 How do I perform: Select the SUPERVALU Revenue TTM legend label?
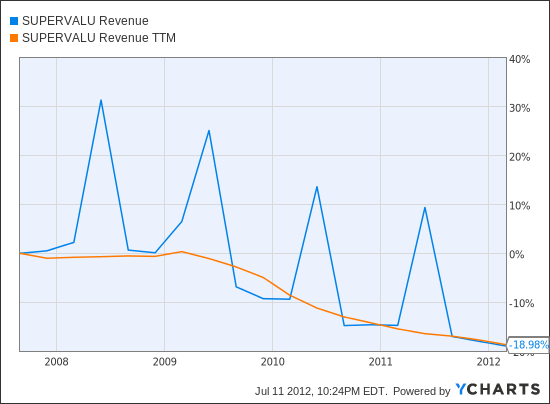click(99, 38)
